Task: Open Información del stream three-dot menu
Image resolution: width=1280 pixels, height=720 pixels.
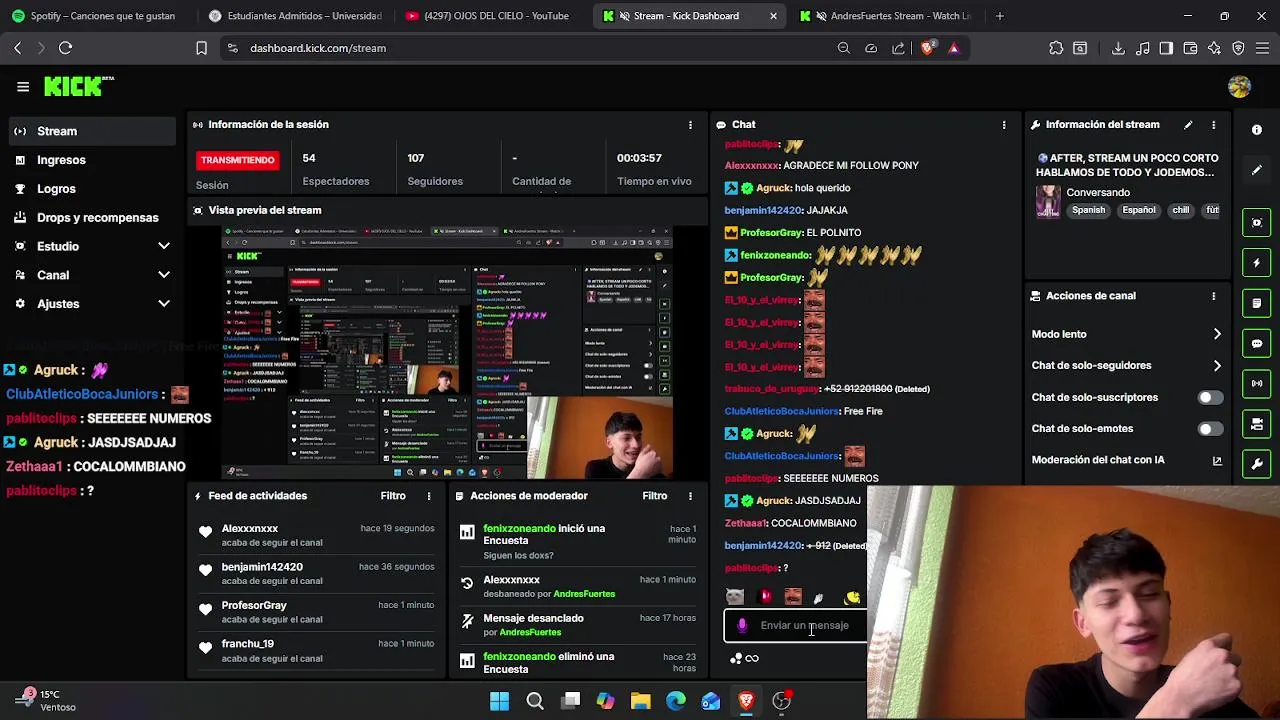Action: click(x=1213, y=125)
